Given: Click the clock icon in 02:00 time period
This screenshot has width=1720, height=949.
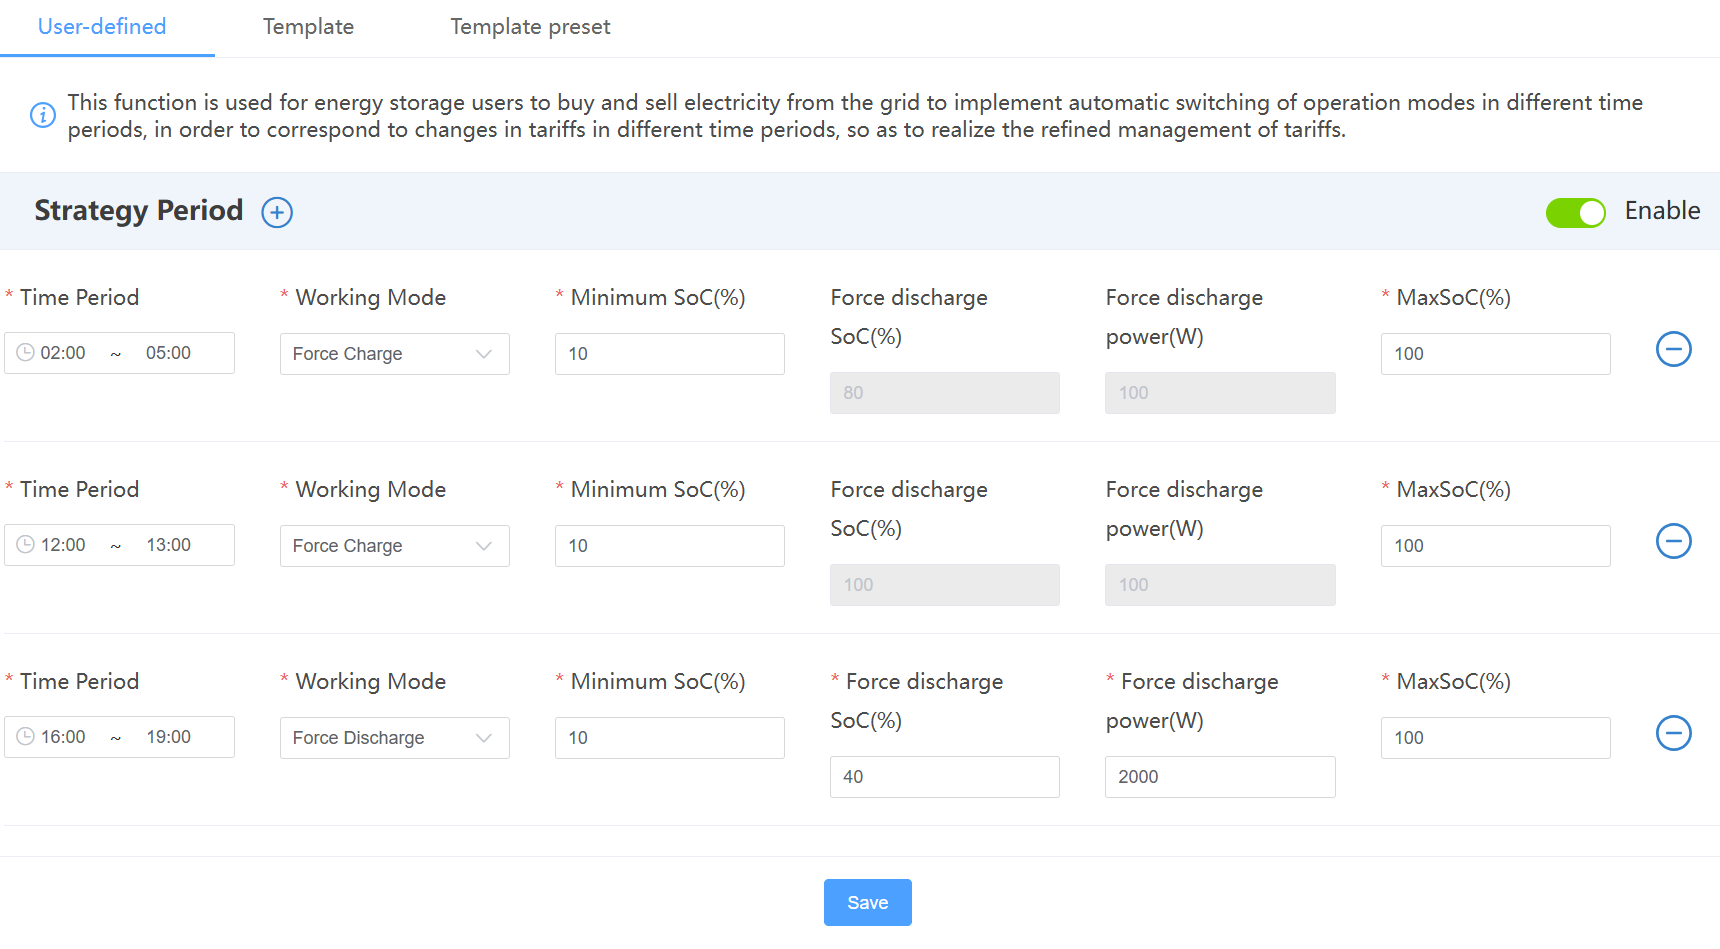Looking at the screenshot, I should 26,353.
